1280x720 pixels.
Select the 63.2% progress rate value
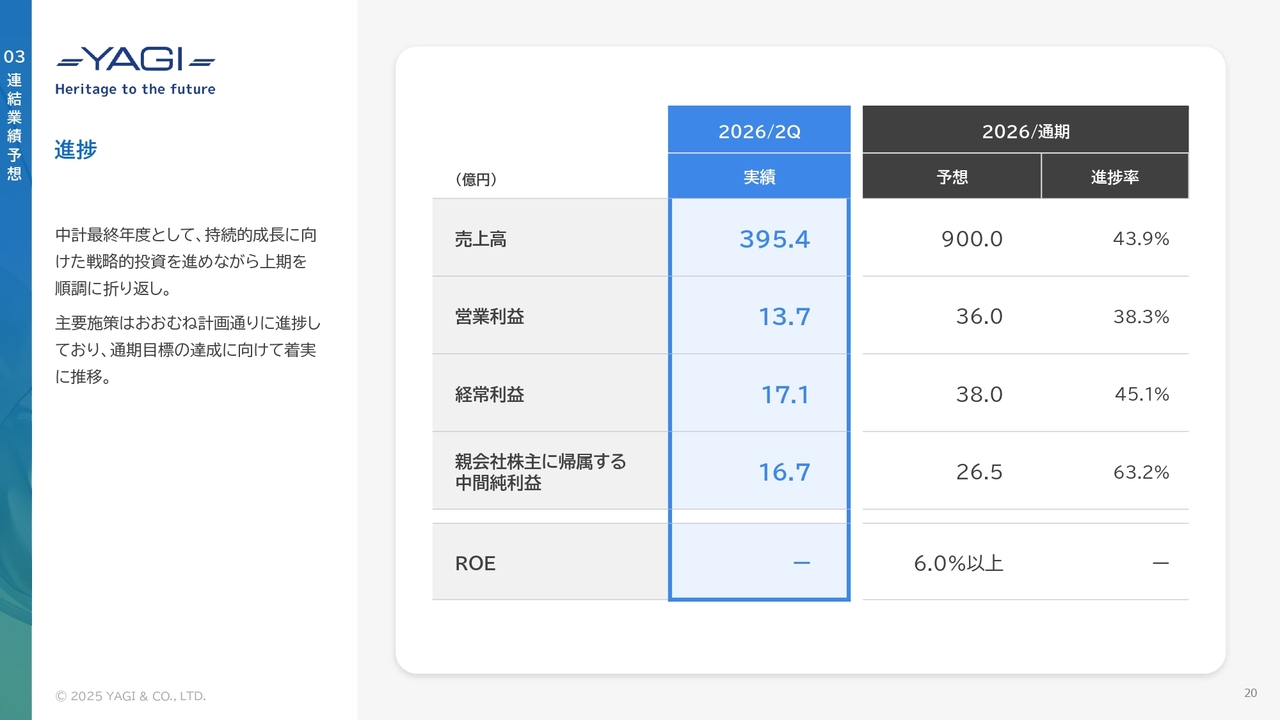[x=1141, y=472]
